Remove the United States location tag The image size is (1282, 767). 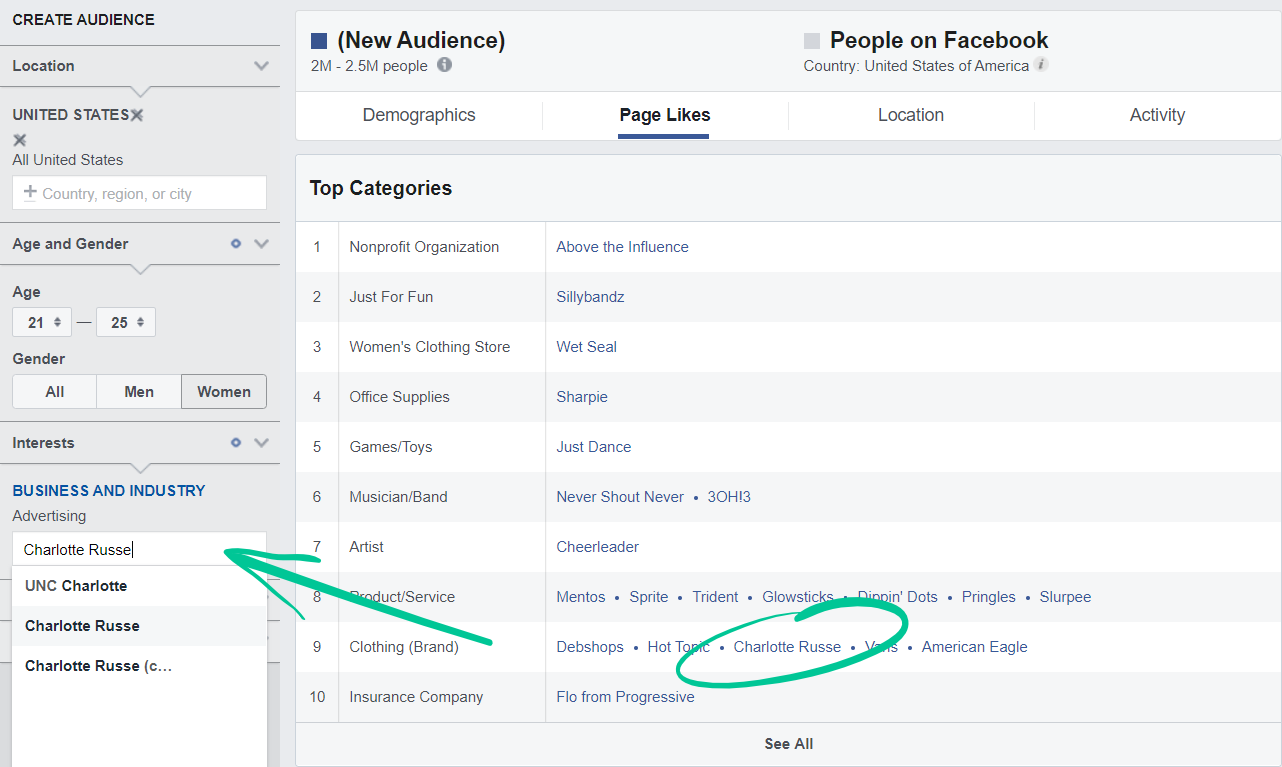[137, 115]
